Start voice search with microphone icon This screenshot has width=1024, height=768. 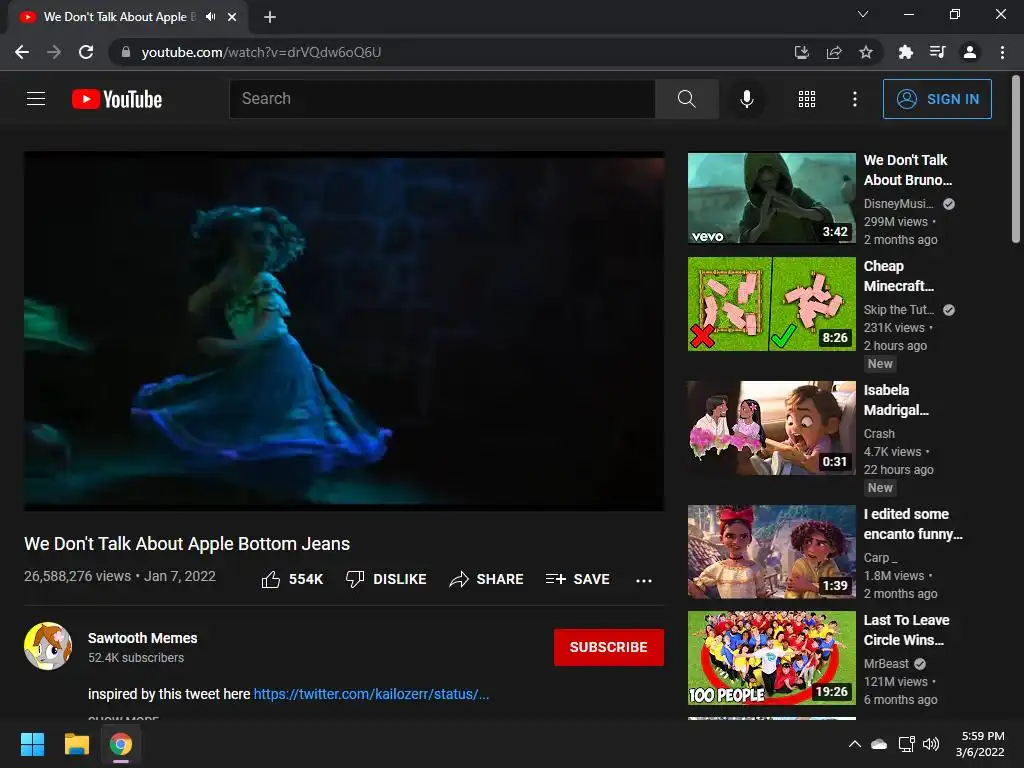pos(746,99)
